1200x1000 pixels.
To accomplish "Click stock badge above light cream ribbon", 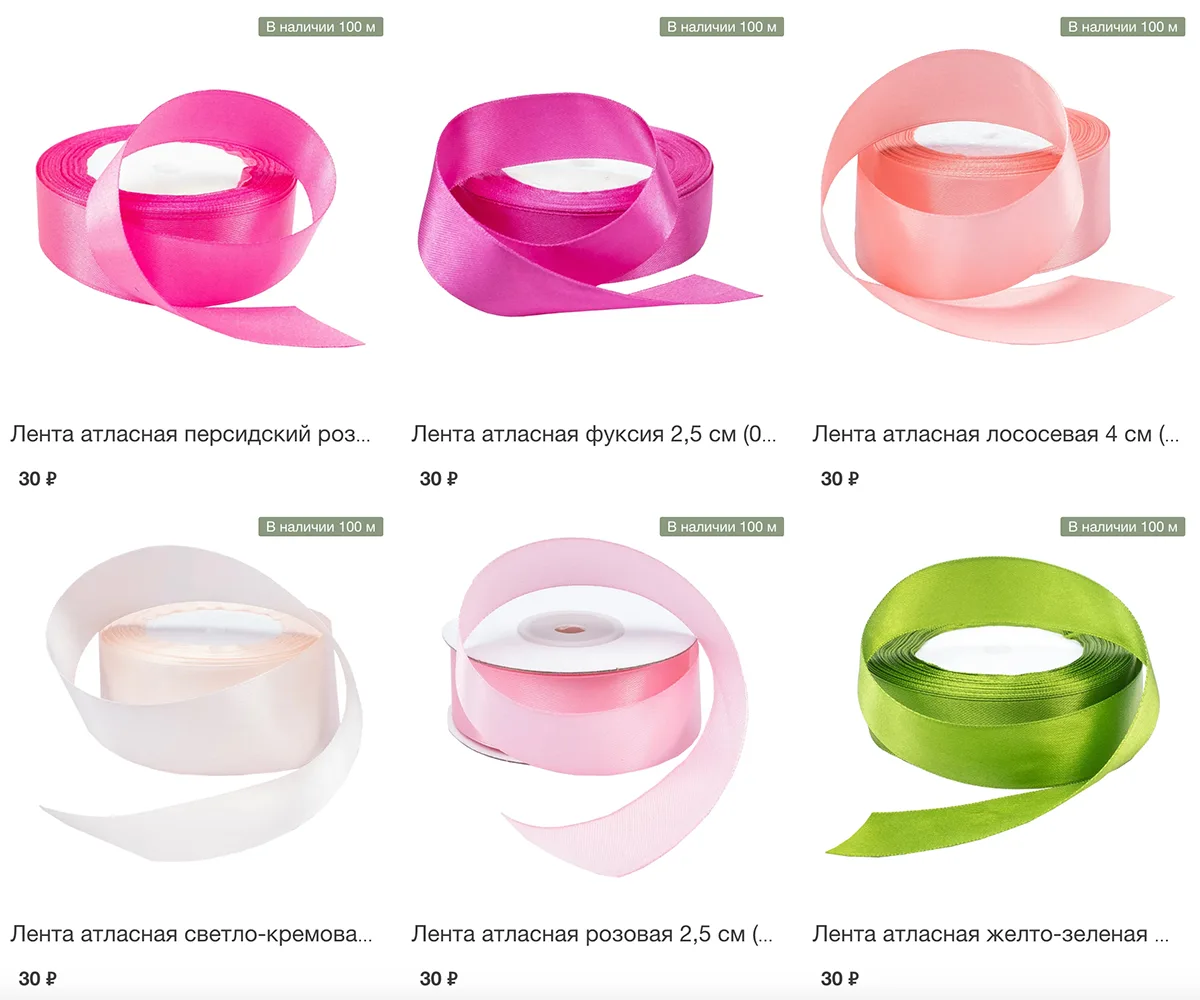I will coord(321,526).
